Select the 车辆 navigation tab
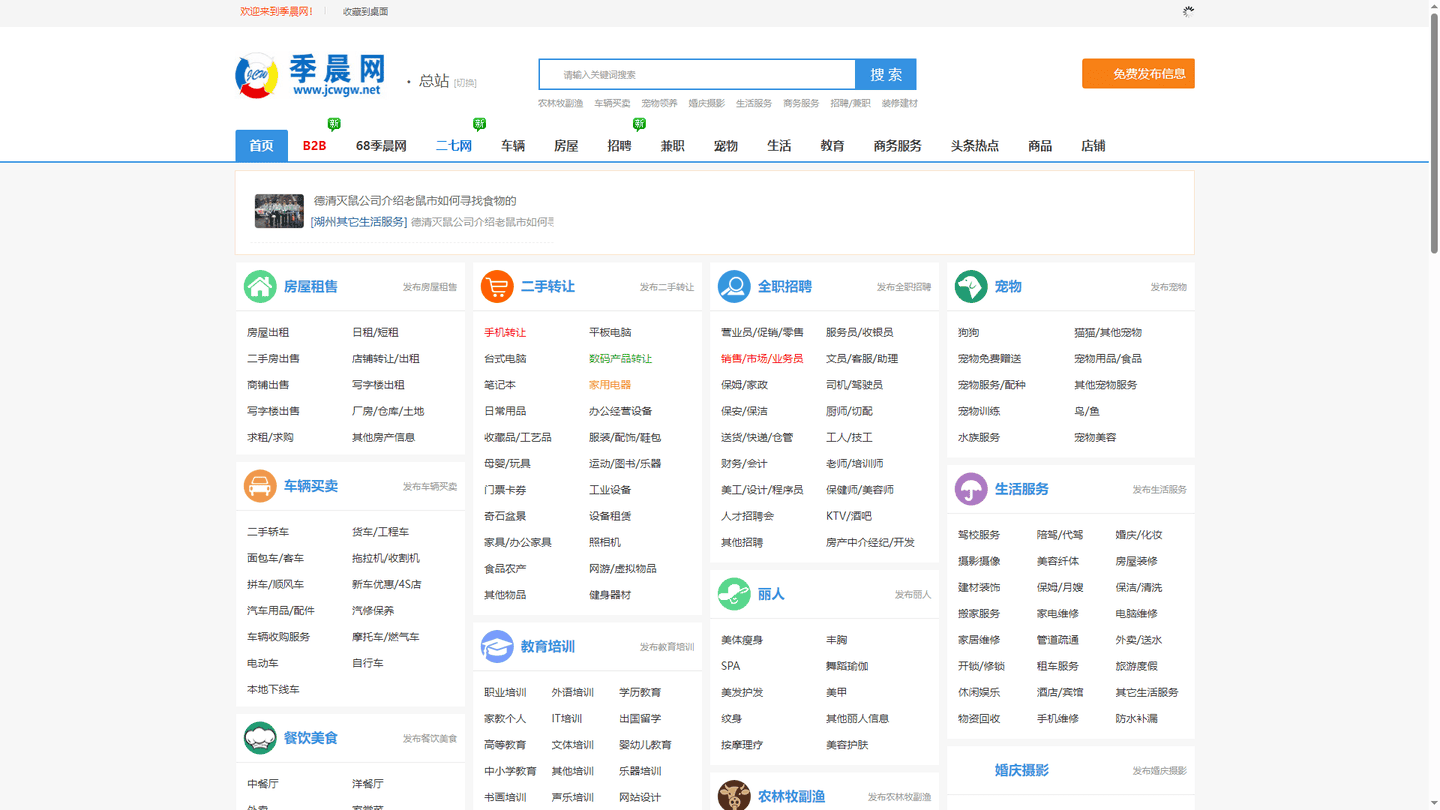The image size is (1440, 810). (x=513, y=146)
